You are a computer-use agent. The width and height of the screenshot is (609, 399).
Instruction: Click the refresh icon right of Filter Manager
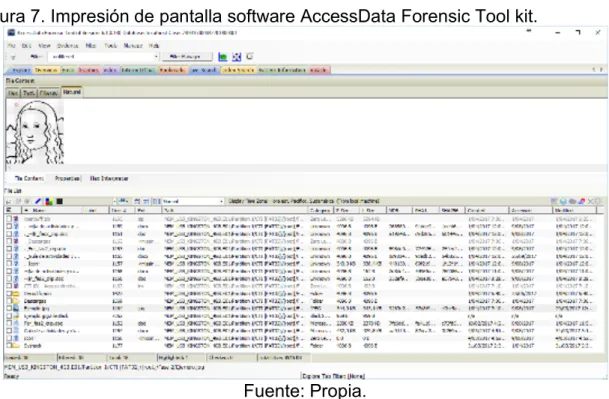pos(250,57)
